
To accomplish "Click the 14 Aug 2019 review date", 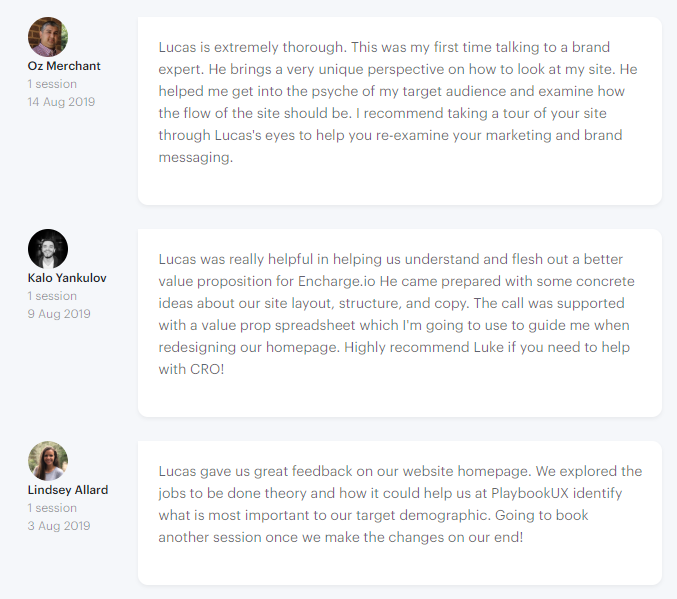I will [61, 102].
